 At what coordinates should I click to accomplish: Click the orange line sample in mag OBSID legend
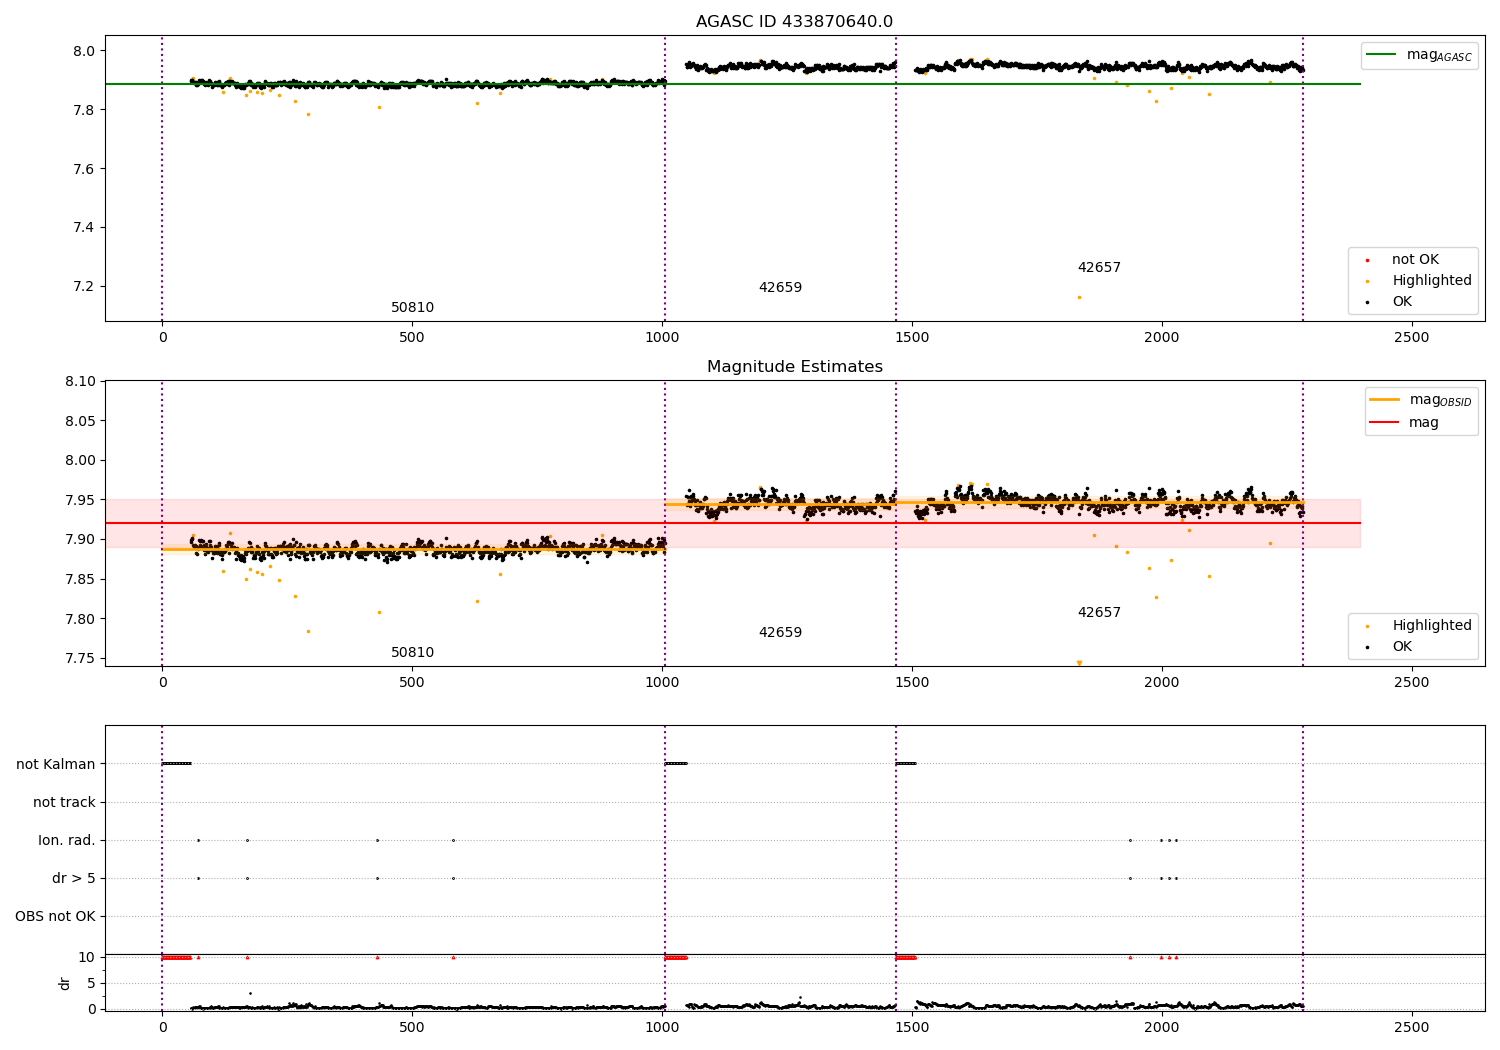tap(1385, 400)
